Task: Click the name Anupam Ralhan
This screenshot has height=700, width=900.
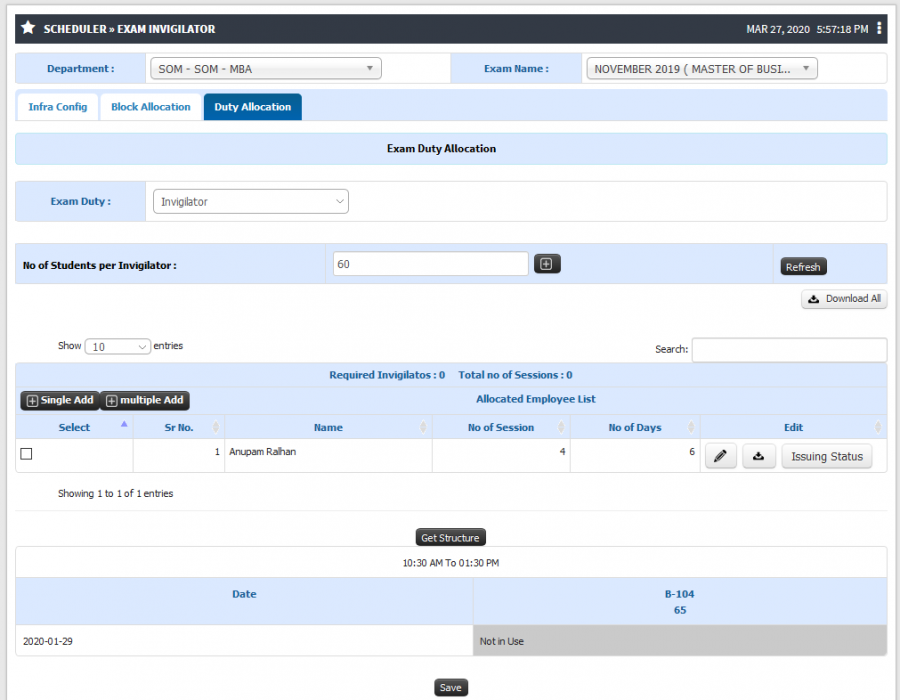Action: pos(263,452)
